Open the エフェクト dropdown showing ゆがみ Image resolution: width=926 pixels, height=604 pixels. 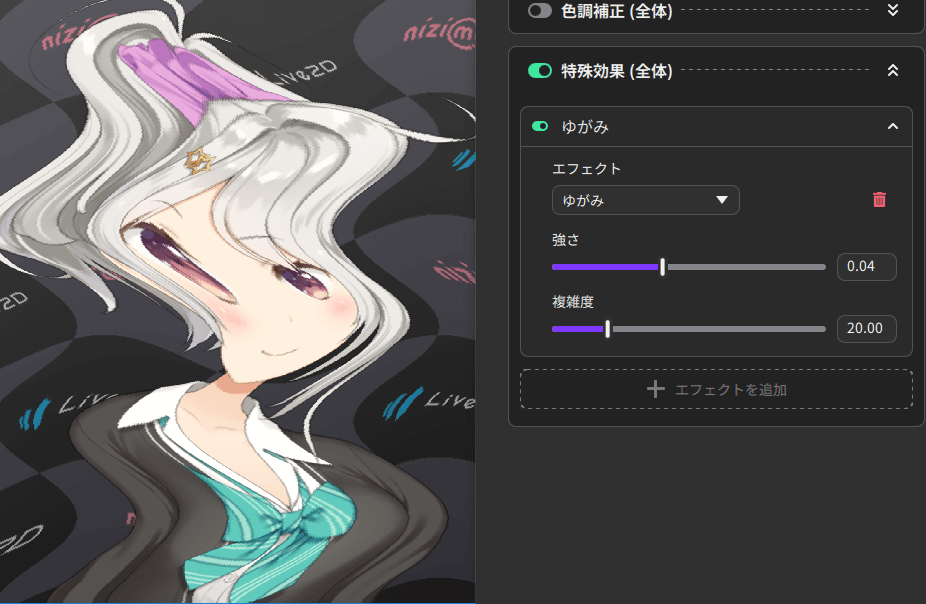click(645, 200)
